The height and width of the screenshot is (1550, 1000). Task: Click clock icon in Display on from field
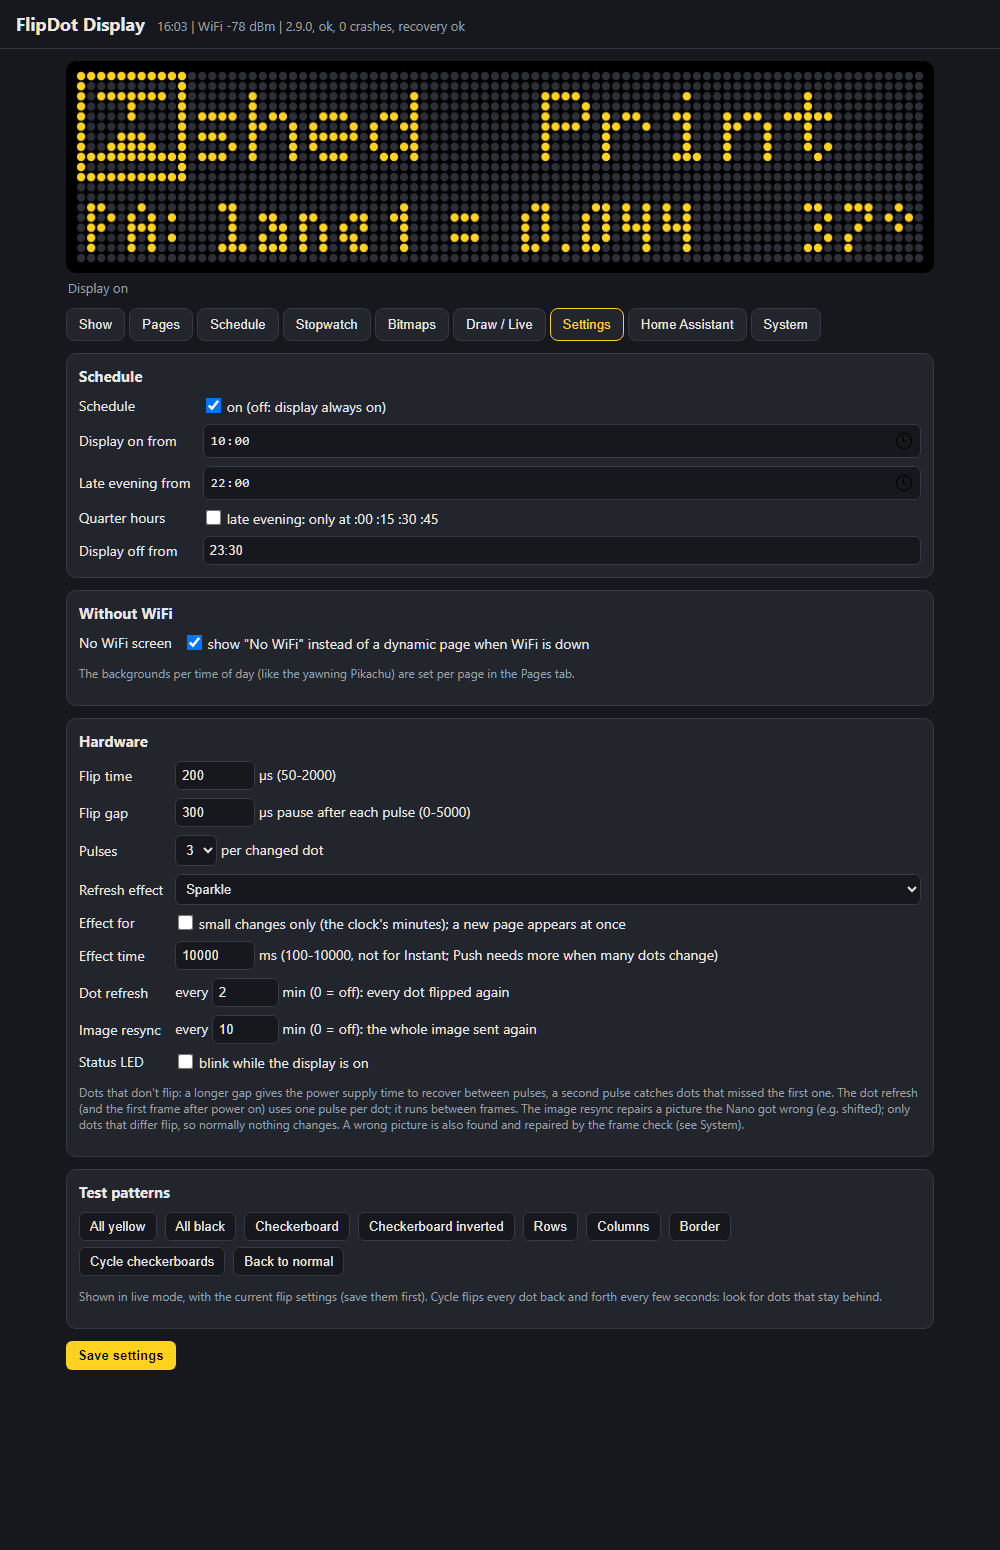point(903,441)
